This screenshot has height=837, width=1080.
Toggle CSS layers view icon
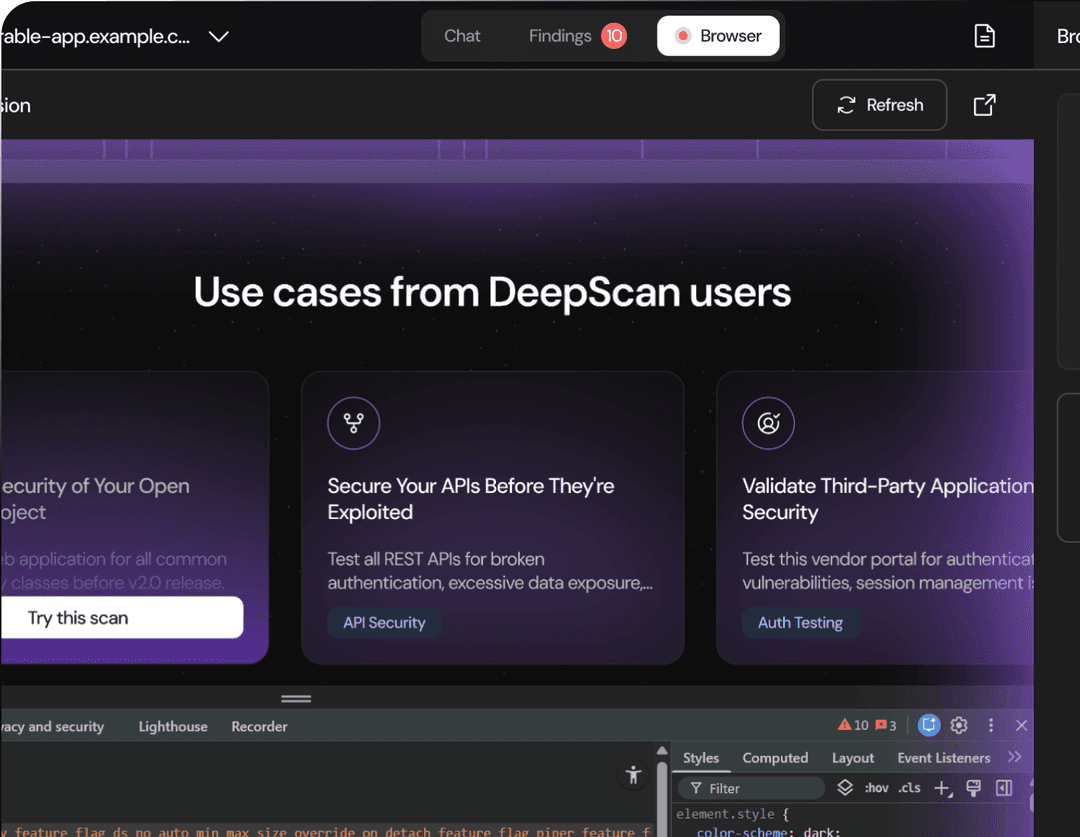tap(844, 787)
